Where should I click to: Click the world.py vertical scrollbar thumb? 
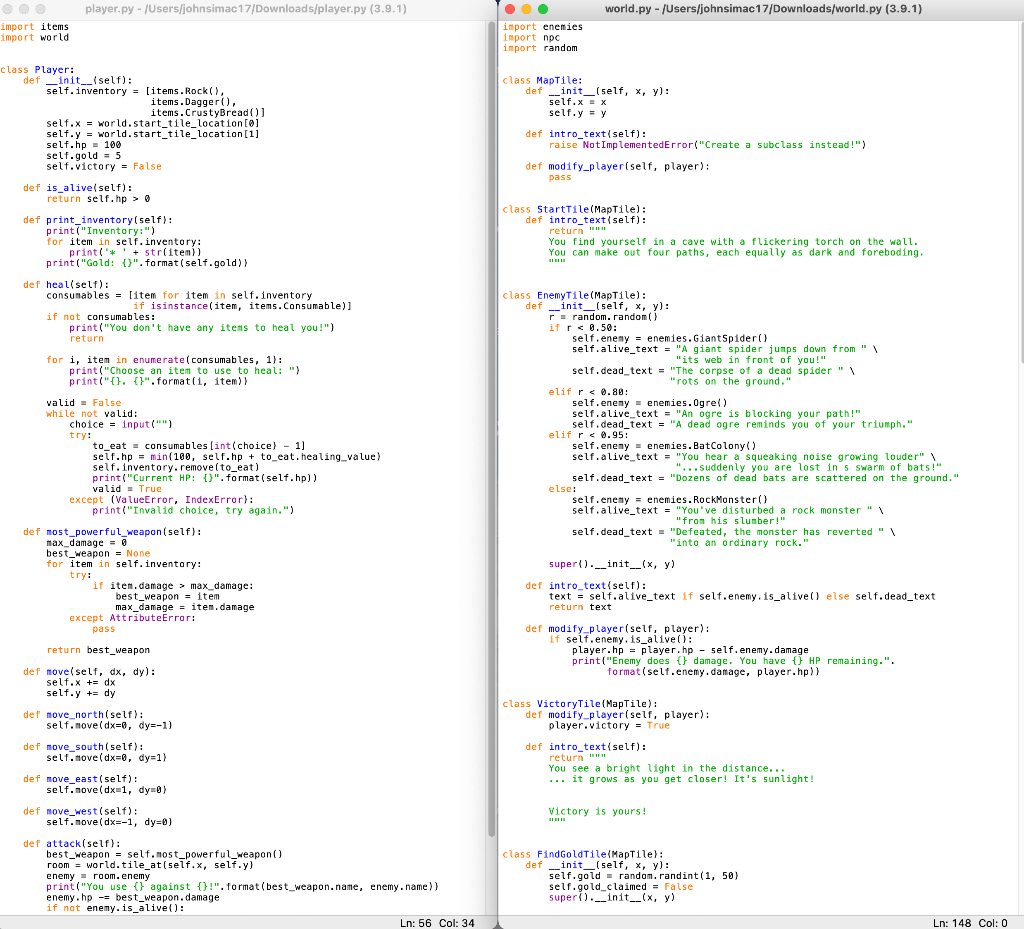[x=1020, y=193]
